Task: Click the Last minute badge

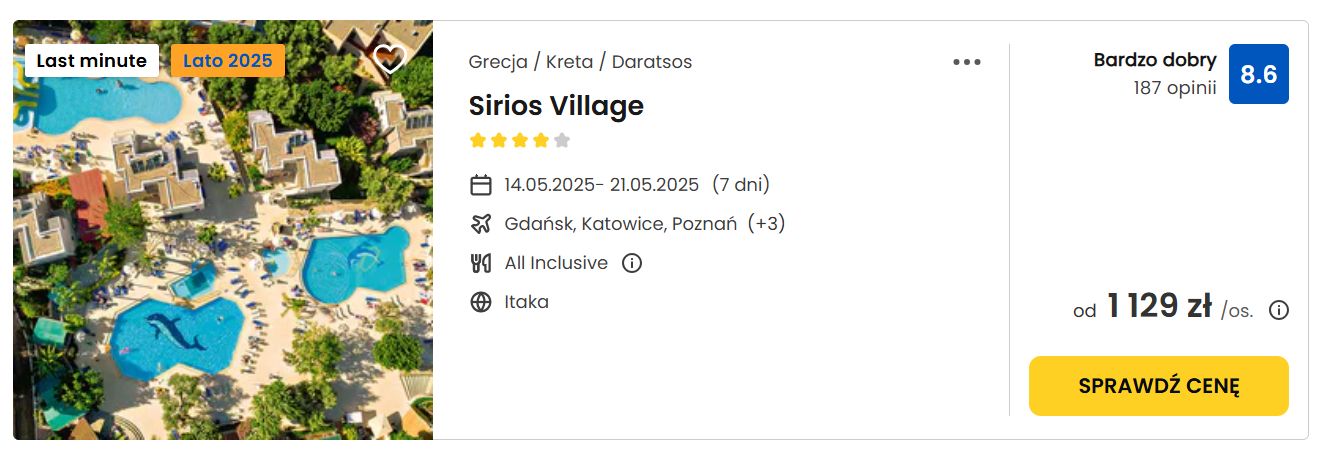Action: 92,61
